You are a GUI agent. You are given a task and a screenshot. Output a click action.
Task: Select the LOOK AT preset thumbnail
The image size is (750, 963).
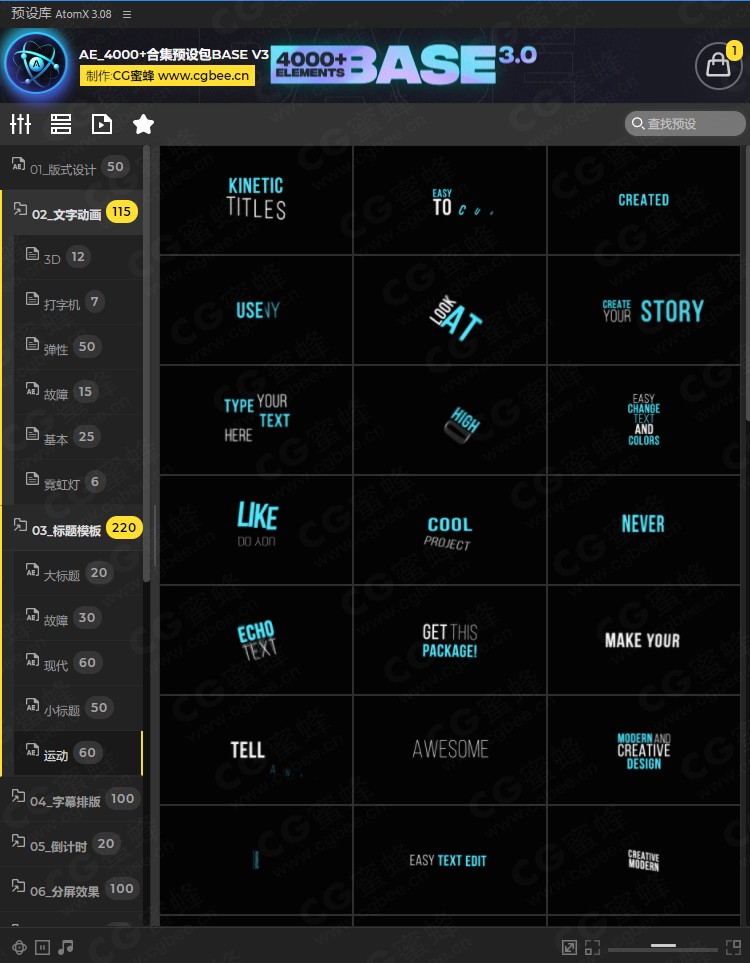coord(450,310)
